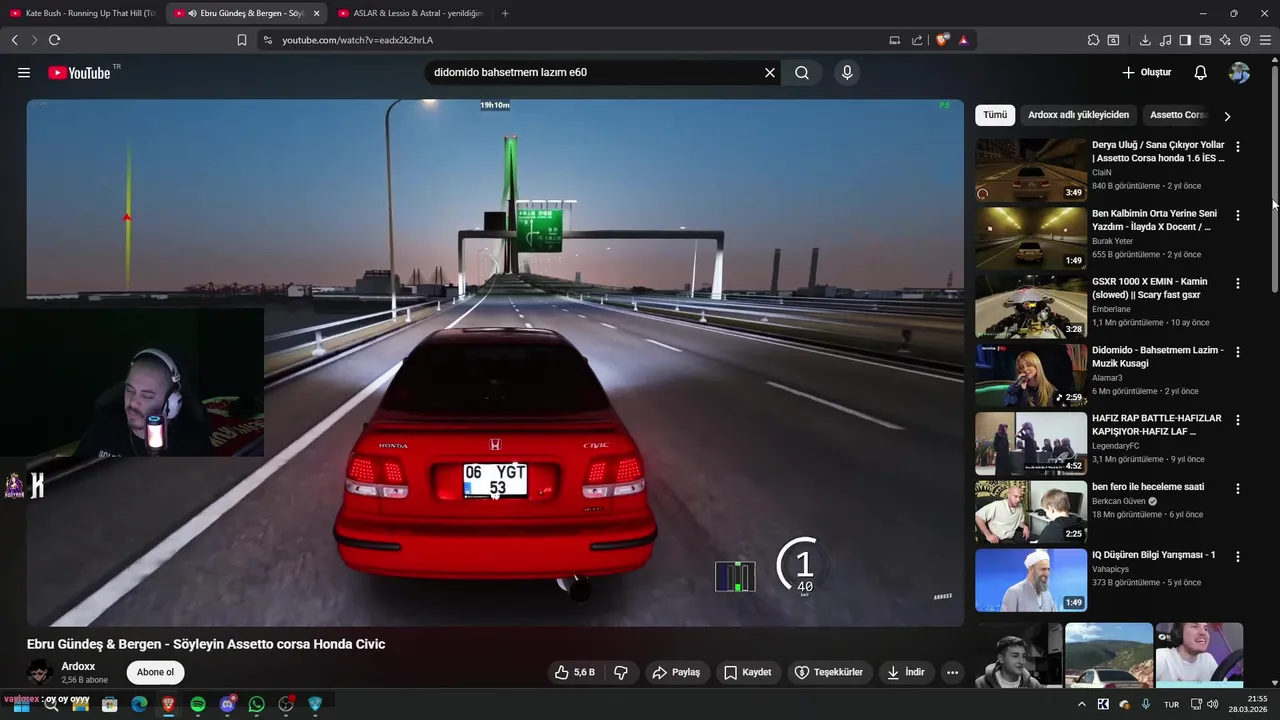Open WhatsApp from the taskbar
Image resolution: width=1280 pixels, height=720 pixels.
coord(257,704)
